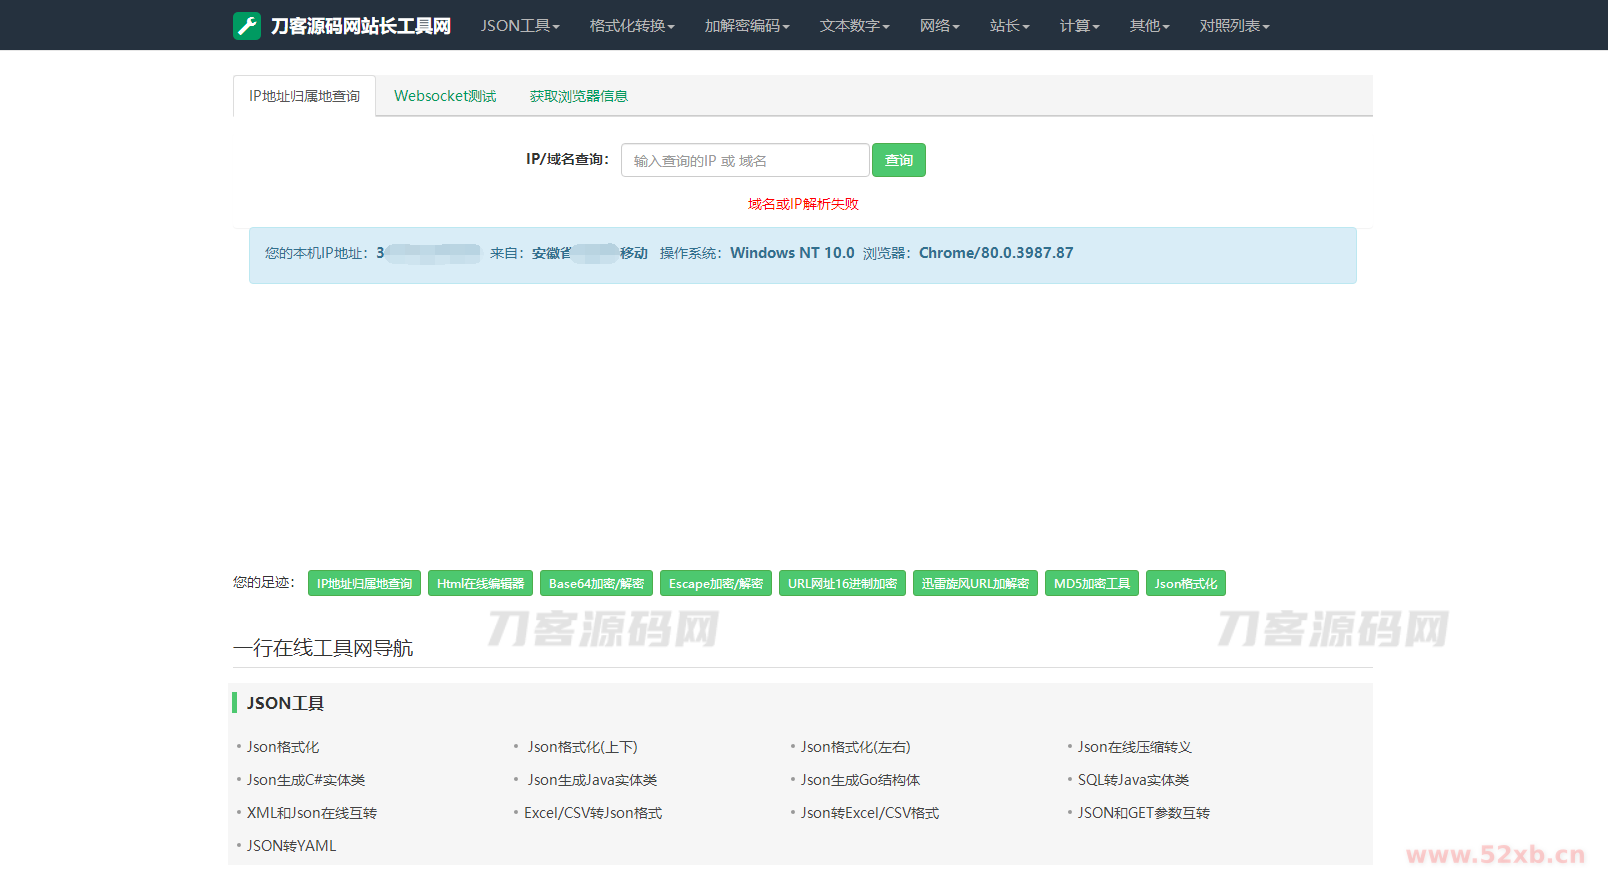Open the 加解密编码 dropdown
The width and height of the screenshot is (1608, 878).
pos(746,26)
